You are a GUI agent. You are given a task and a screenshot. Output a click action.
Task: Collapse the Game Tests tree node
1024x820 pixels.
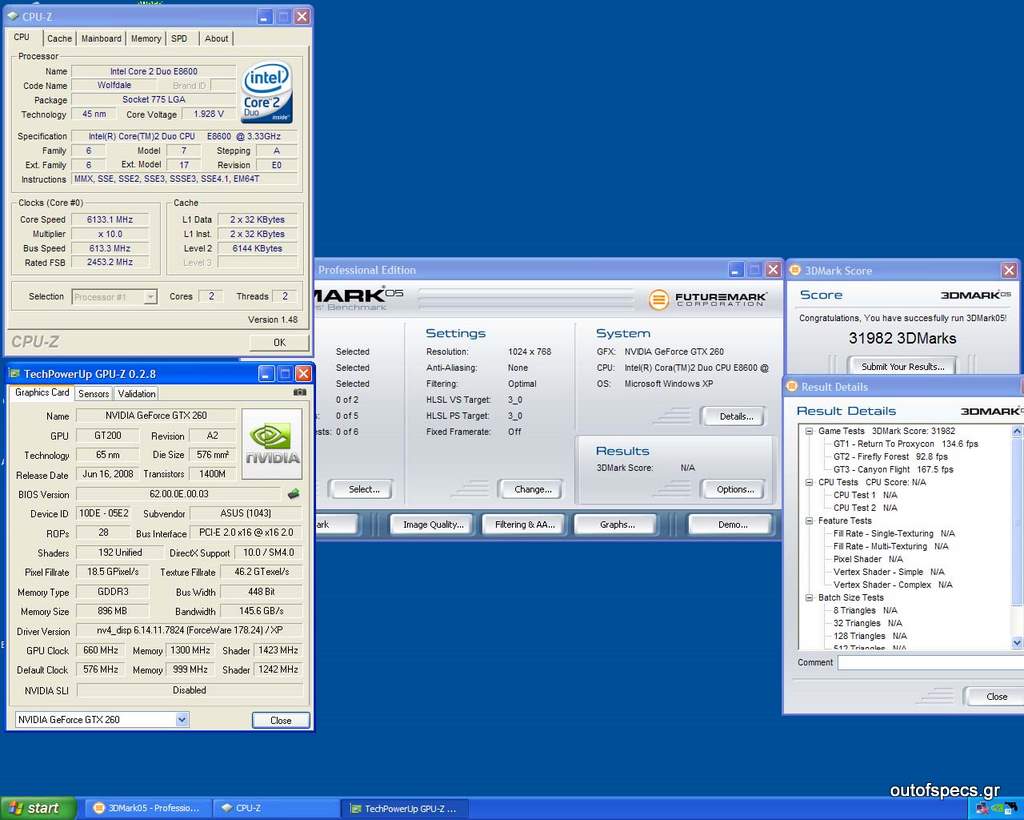point(809,431)
